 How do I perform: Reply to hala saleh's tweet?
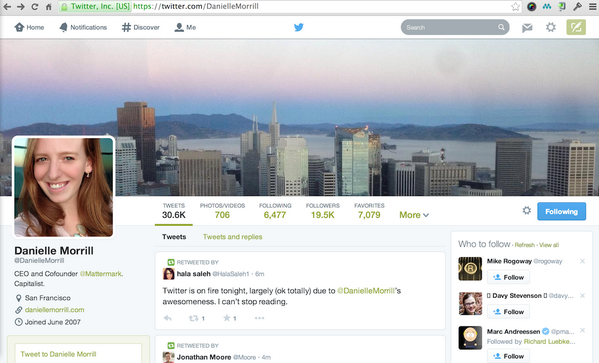167,318
